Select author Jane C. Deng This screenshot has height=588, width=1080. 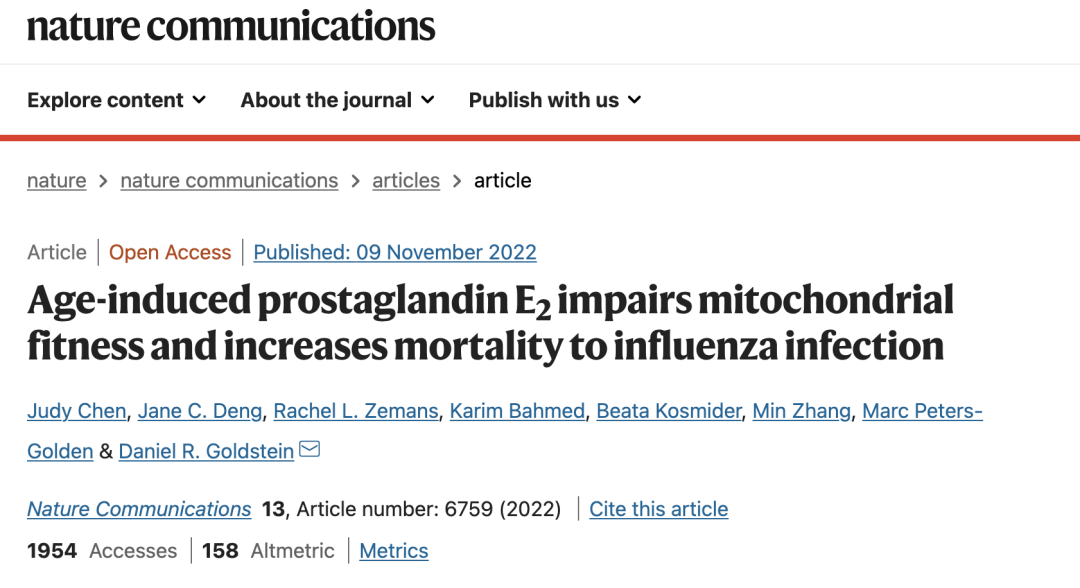[200, 411]
